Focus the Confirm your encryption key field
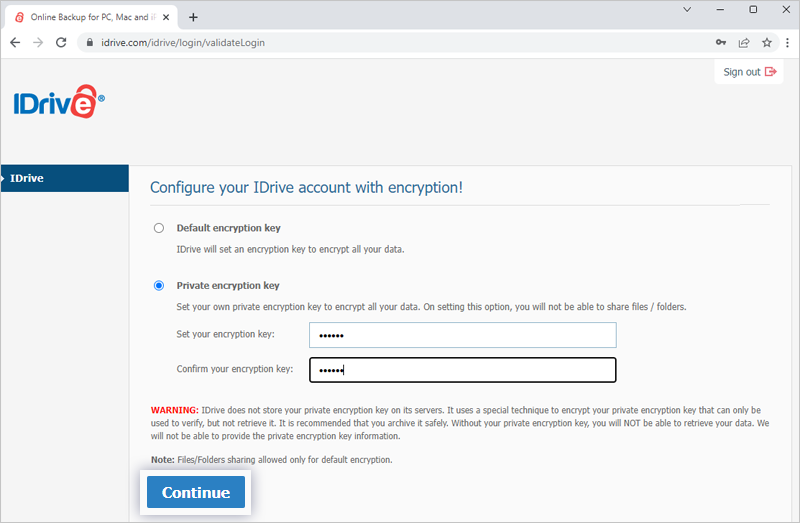 (x=462, y=370)
